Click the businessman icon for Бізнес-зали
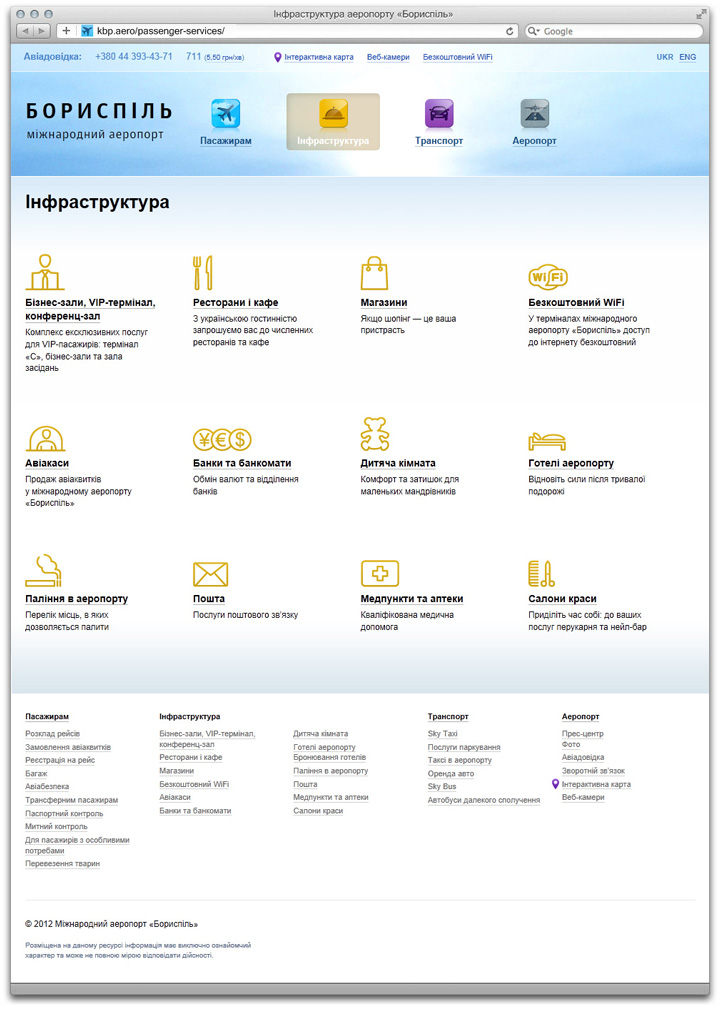This screenshot has height=1010, width=720. point(45,272)
